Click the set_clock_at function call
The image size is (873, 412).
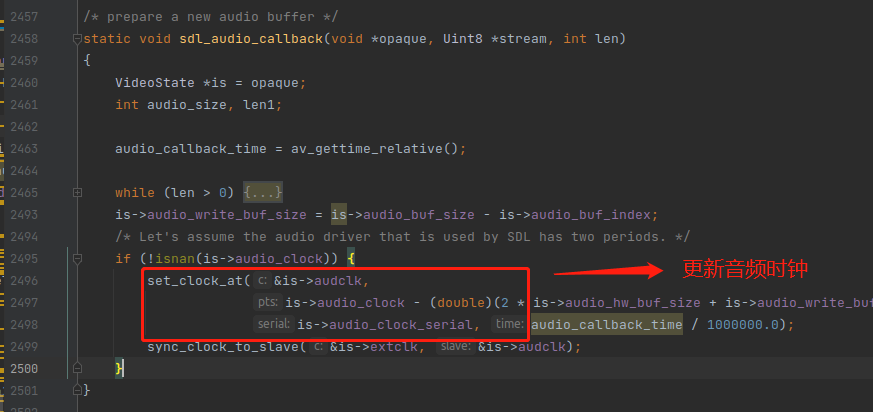coord(194,280)
